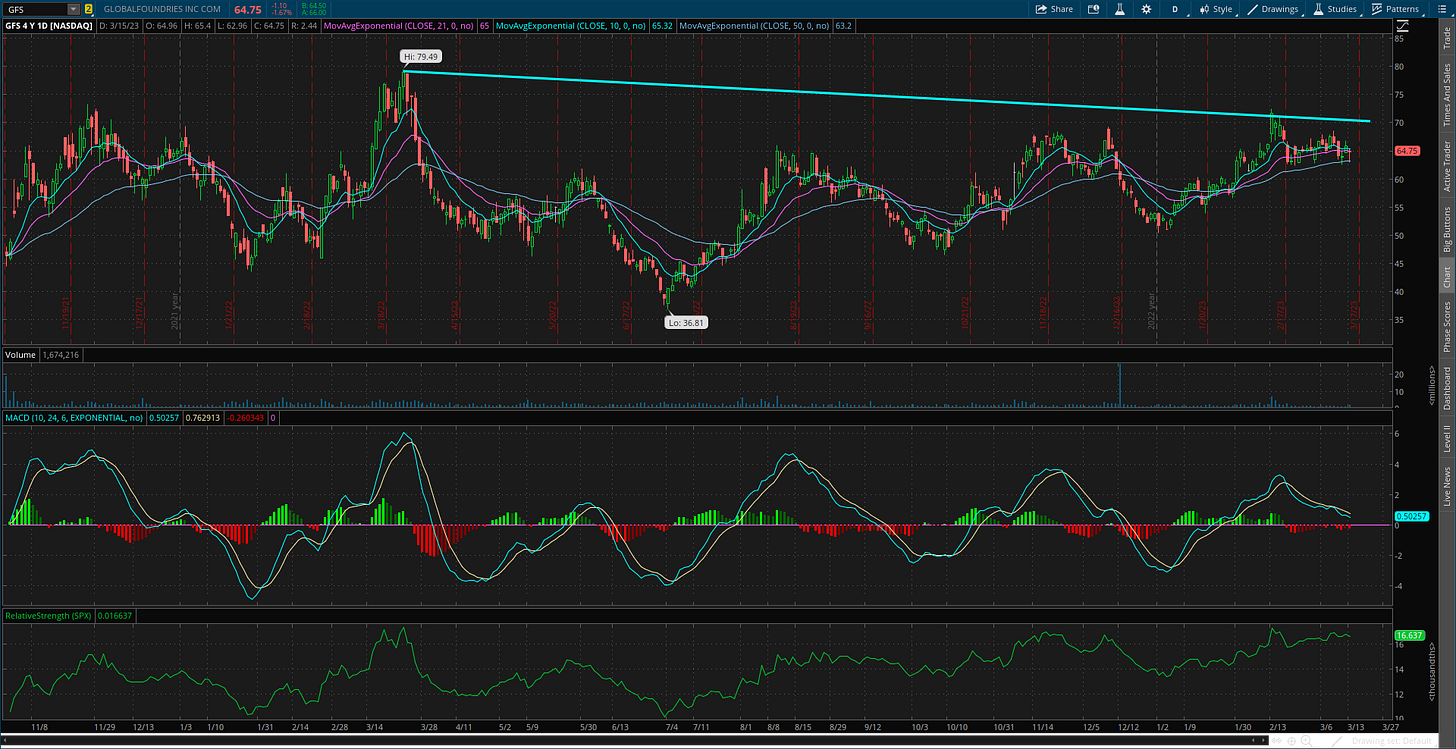This screenshot has width=1456, height=749.
Task: Change the D timeframe aggregation selector
Action: tap(1175, 9)
